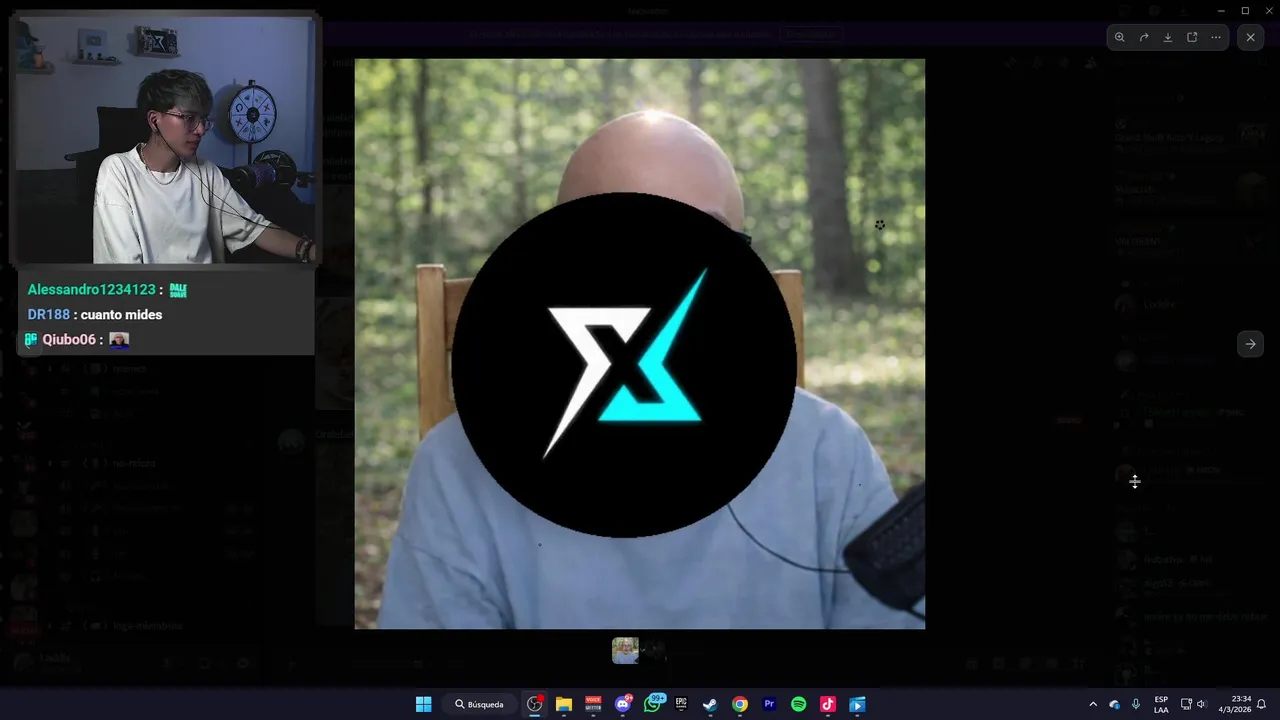1280x720 pixels.
Task: Open Discord from the taskbar
Action: click(x=623, y=704)
